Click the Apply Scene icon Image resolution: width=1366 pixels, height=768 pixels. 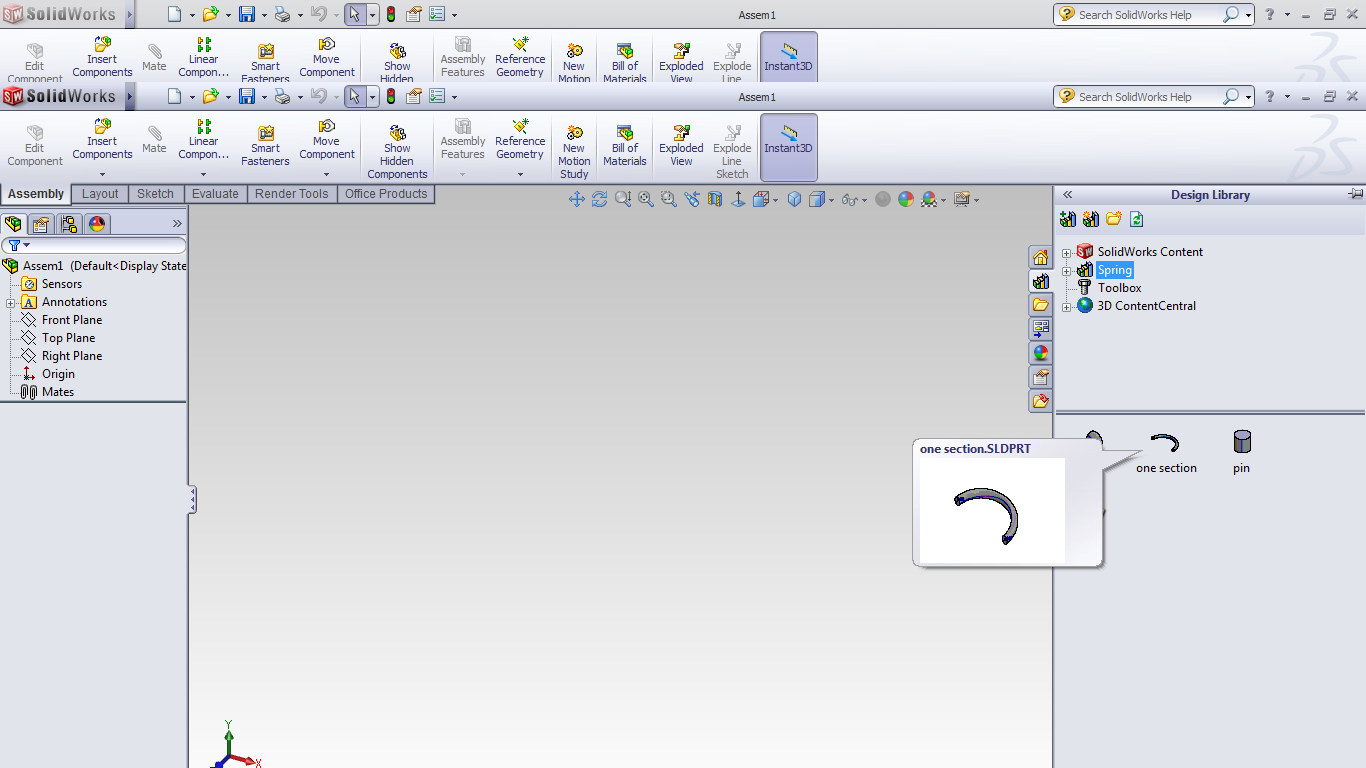coord(929,199)
